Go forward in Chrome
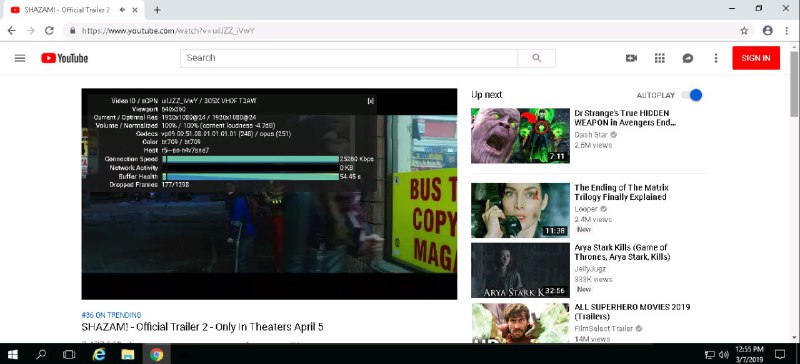 click(x=31, y=31)
